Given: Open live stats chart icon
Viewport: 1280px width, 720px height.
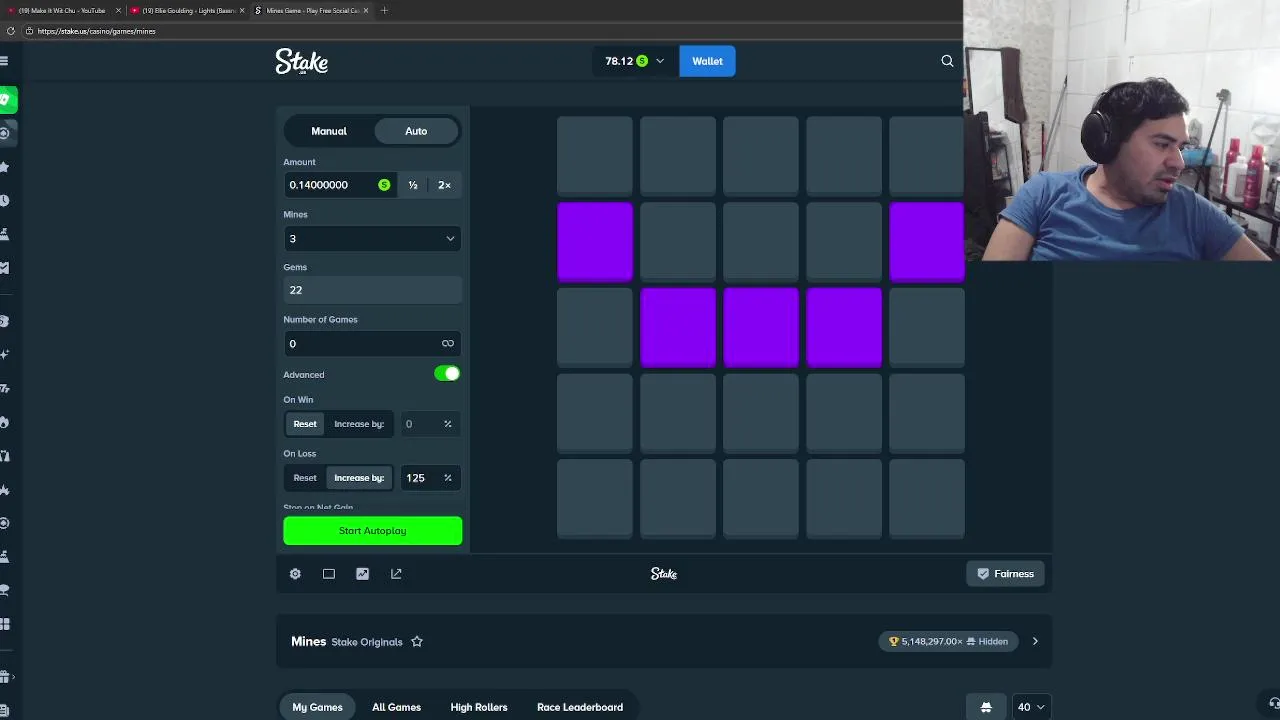Looking at the screenshot, I should click(x=362, y=574).
